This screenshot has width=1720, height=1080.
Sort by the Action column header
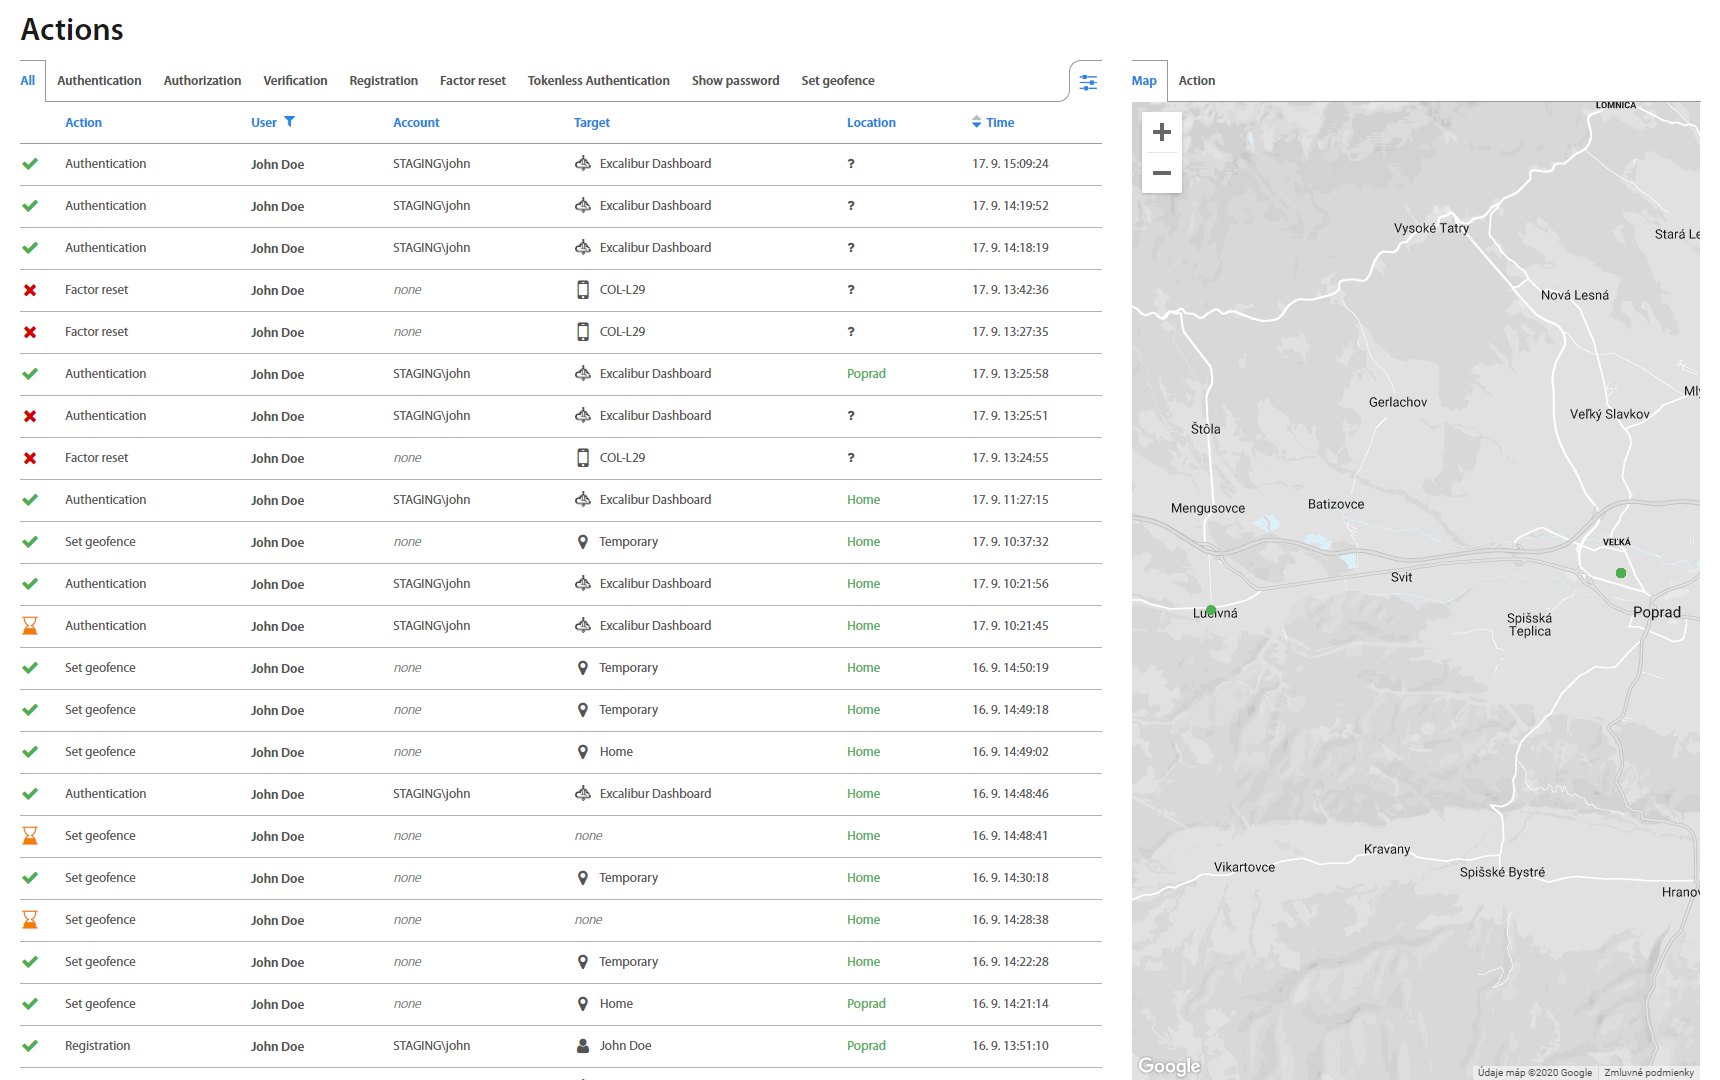coord(83,123)
